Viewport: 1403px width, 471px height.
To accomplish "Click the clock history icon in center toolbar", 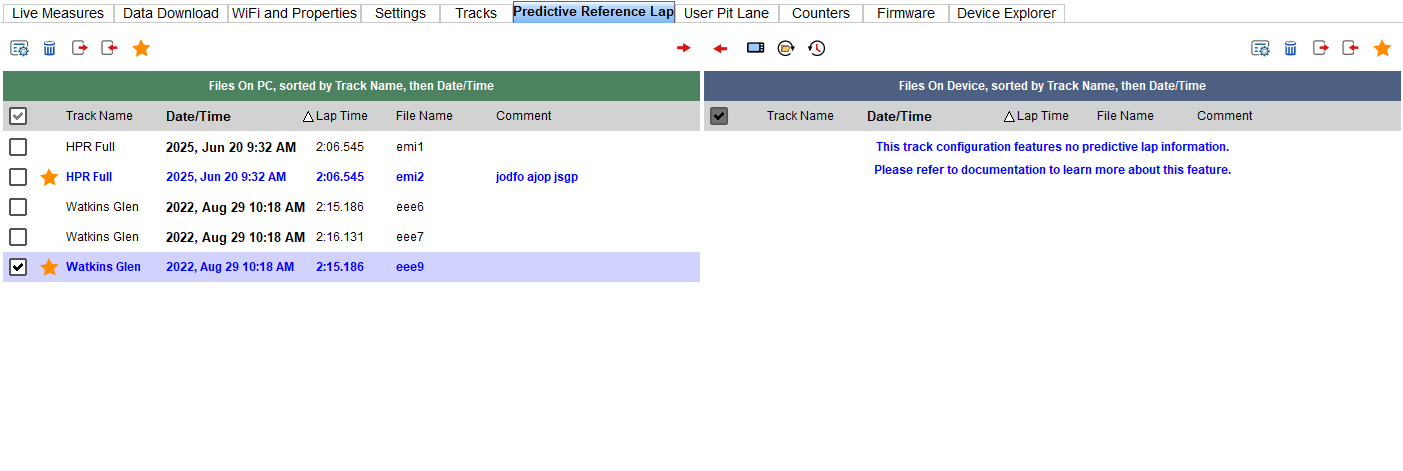I will 817,48.
